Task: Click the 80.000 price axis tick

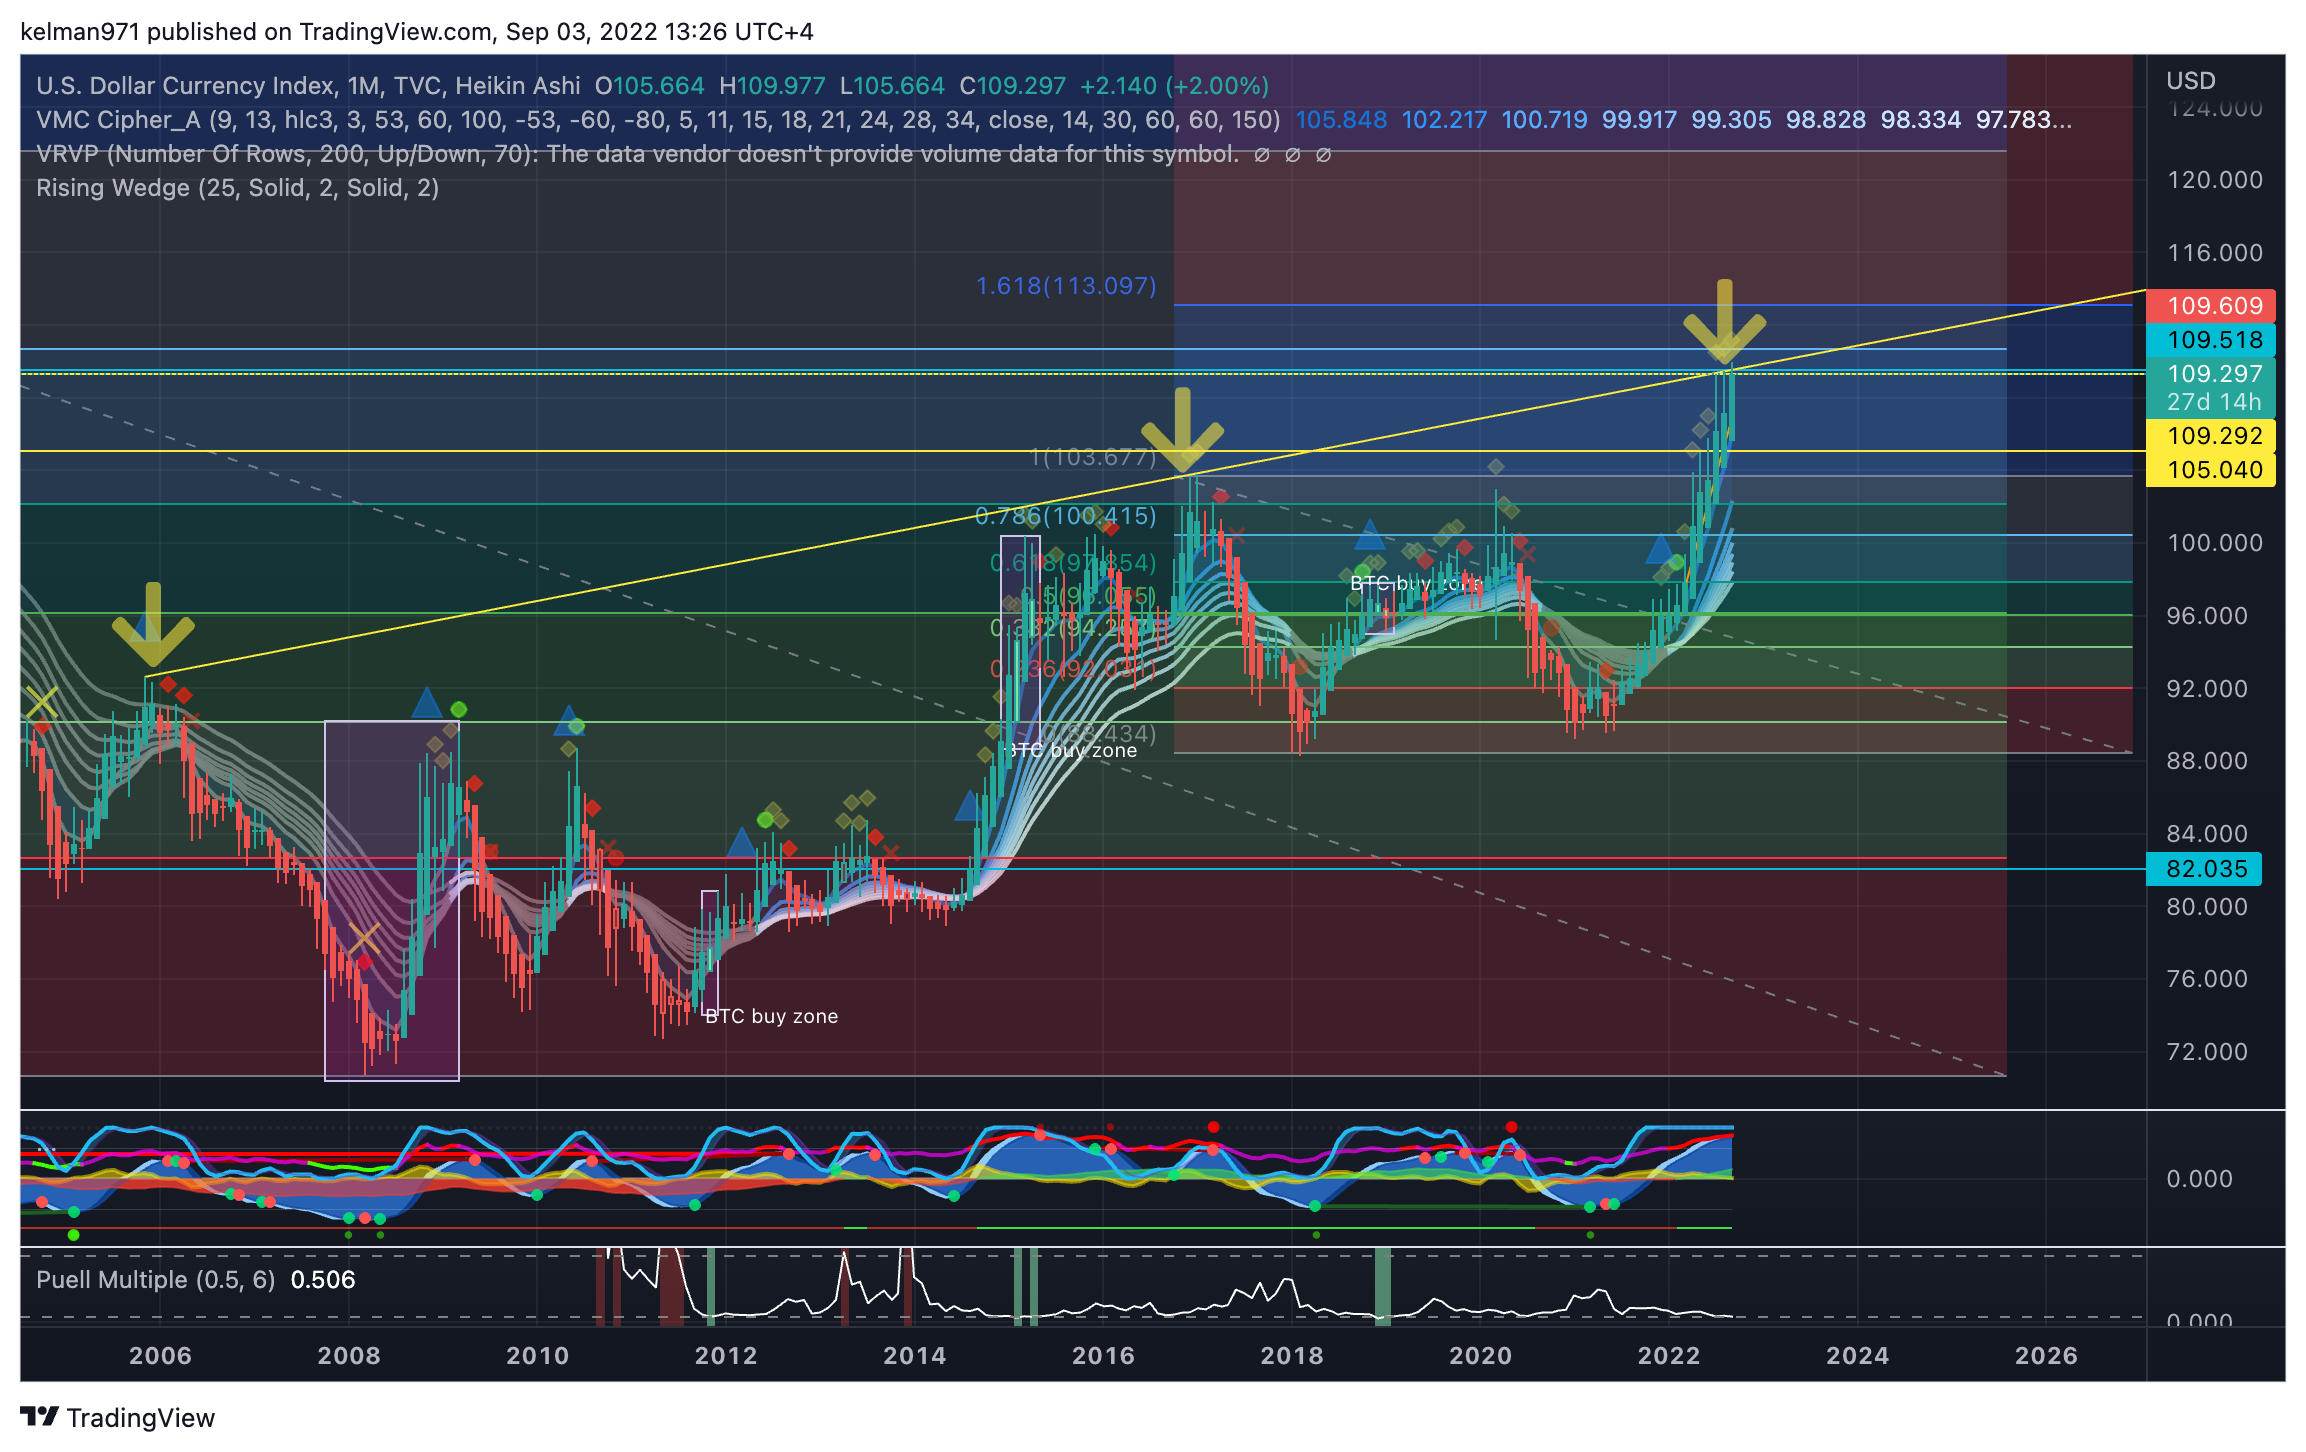Action: click(2207, 907)
